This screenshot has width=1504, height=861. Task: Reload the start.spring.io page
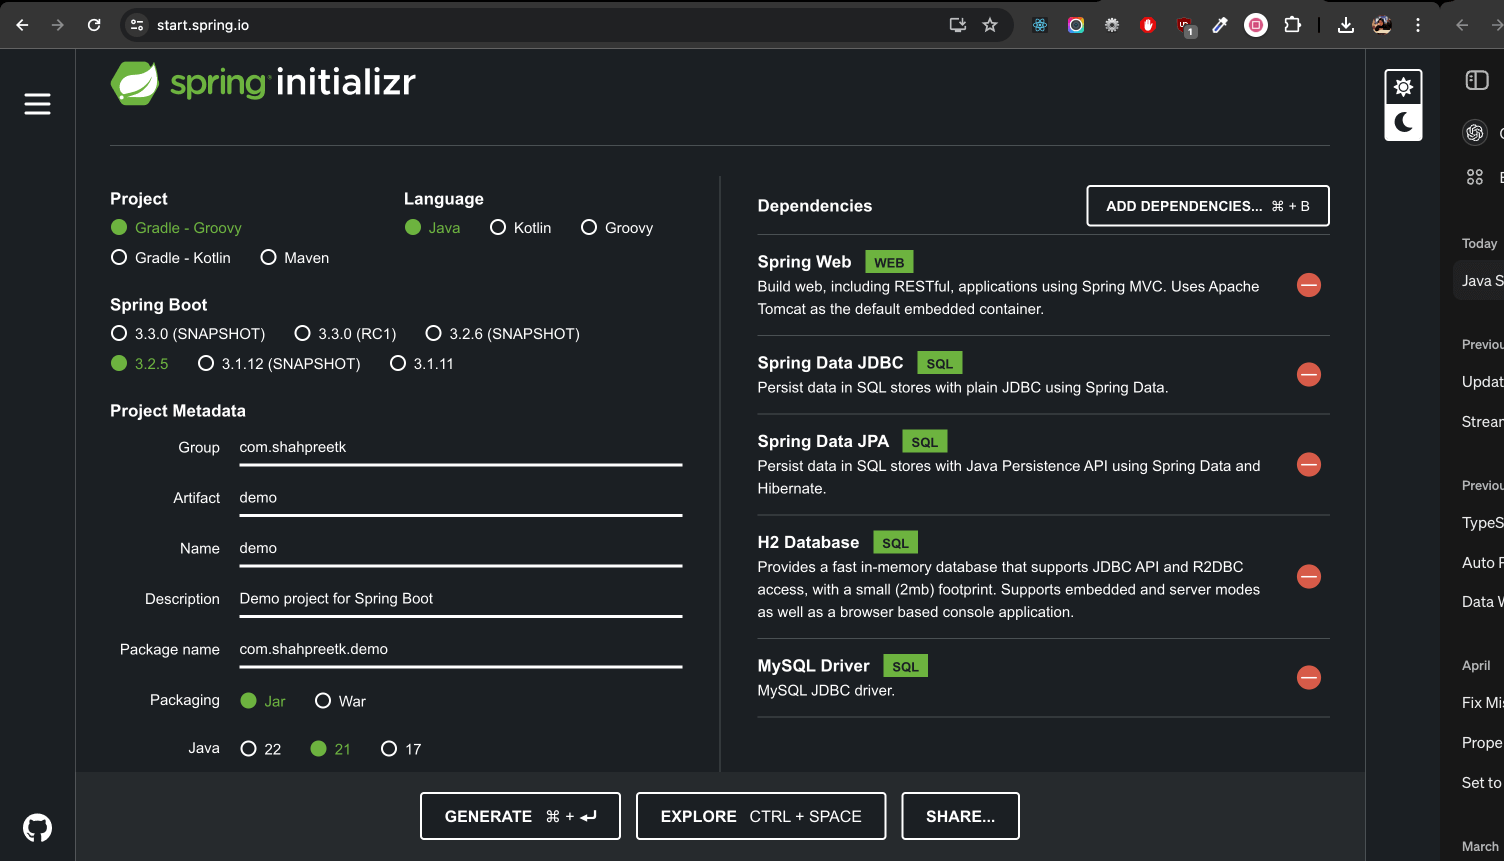pos(94,25)
